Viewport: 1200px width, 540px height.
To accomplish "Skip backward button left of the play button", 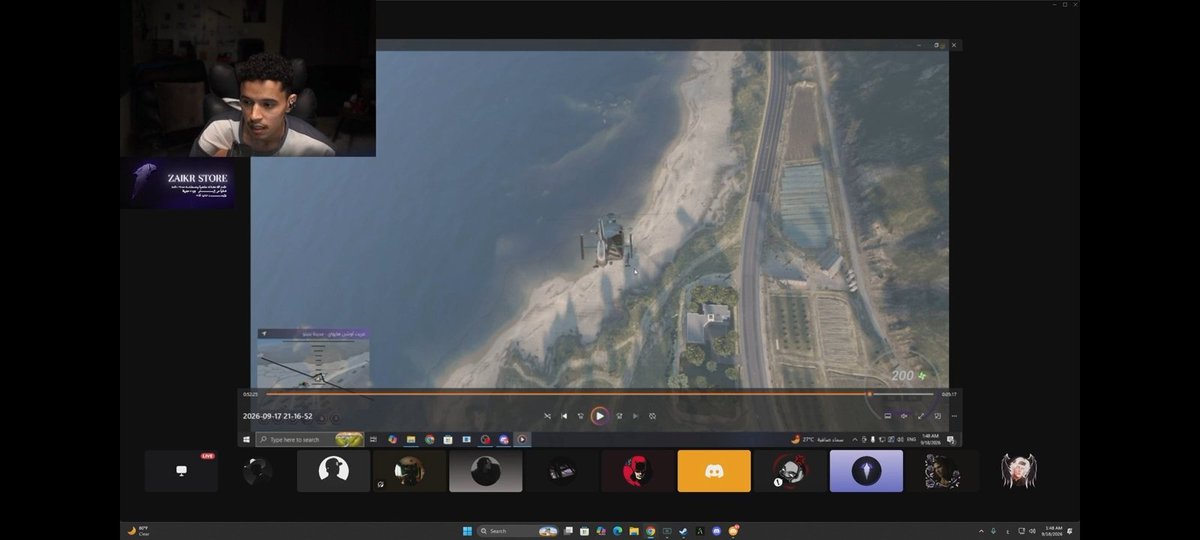I will coord(581,416).
